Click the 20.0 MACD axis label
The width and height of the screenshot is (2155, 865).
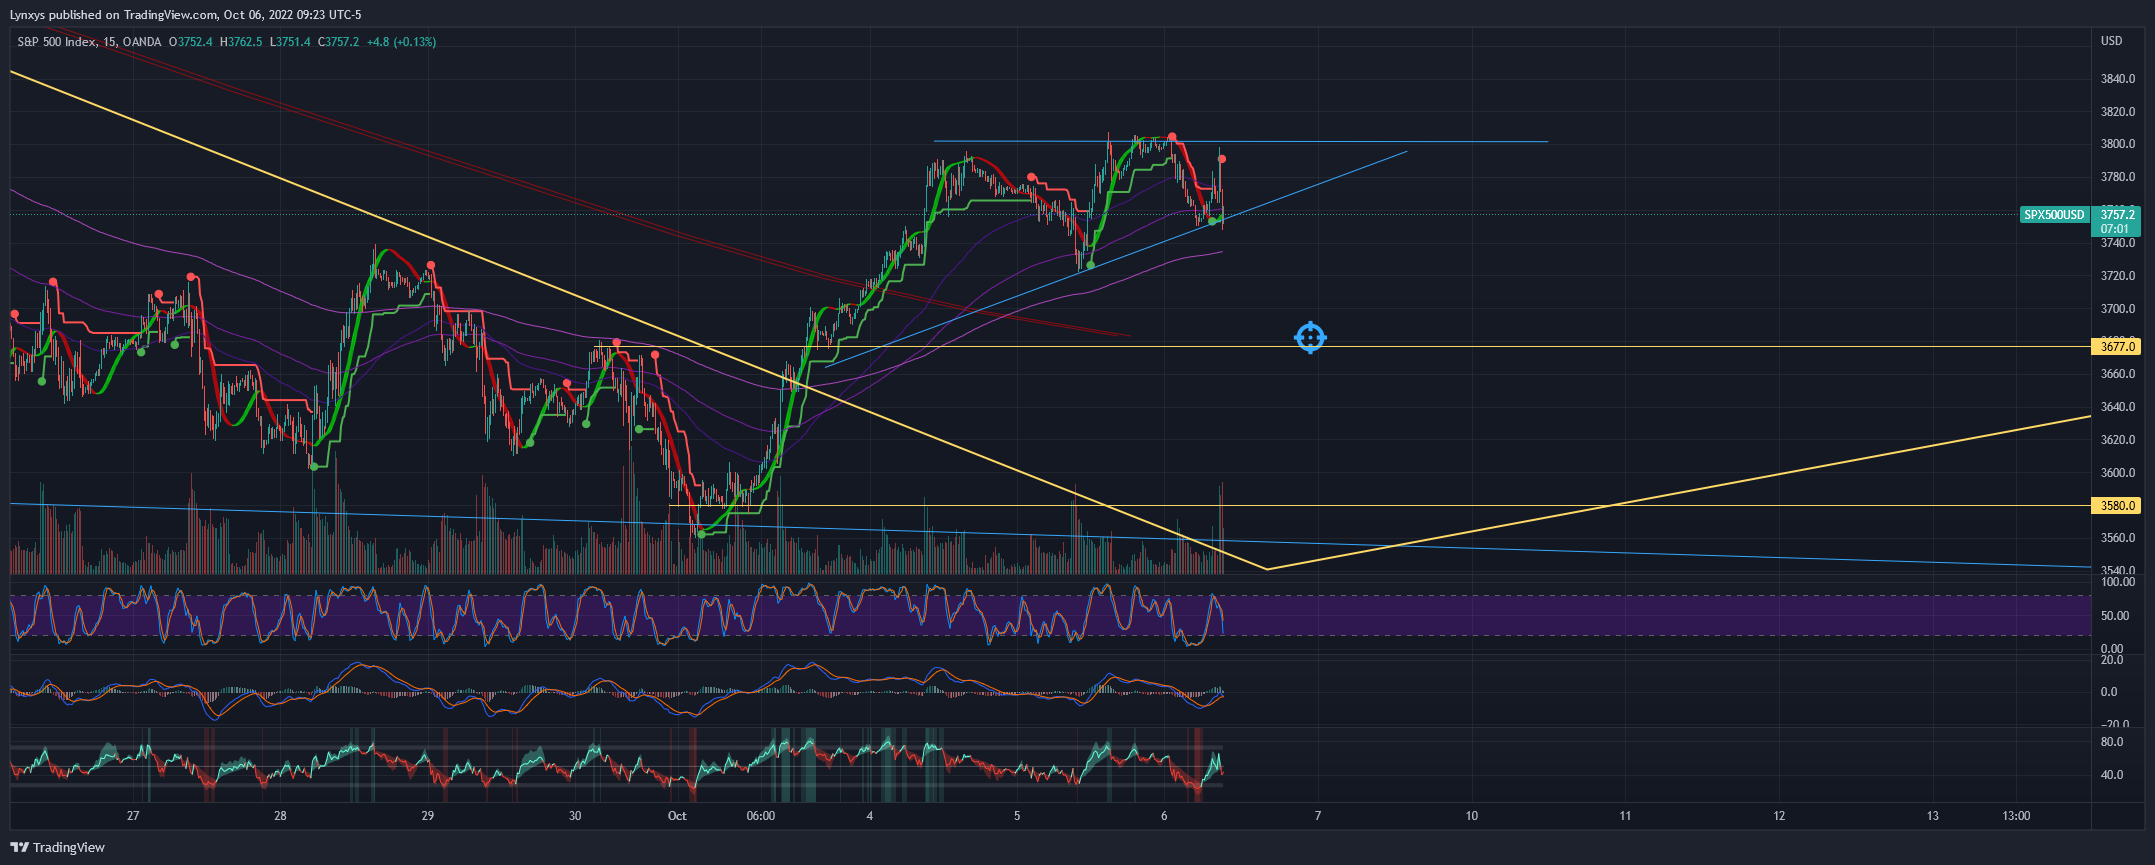pyautogui.click(x=2112, y=660)
